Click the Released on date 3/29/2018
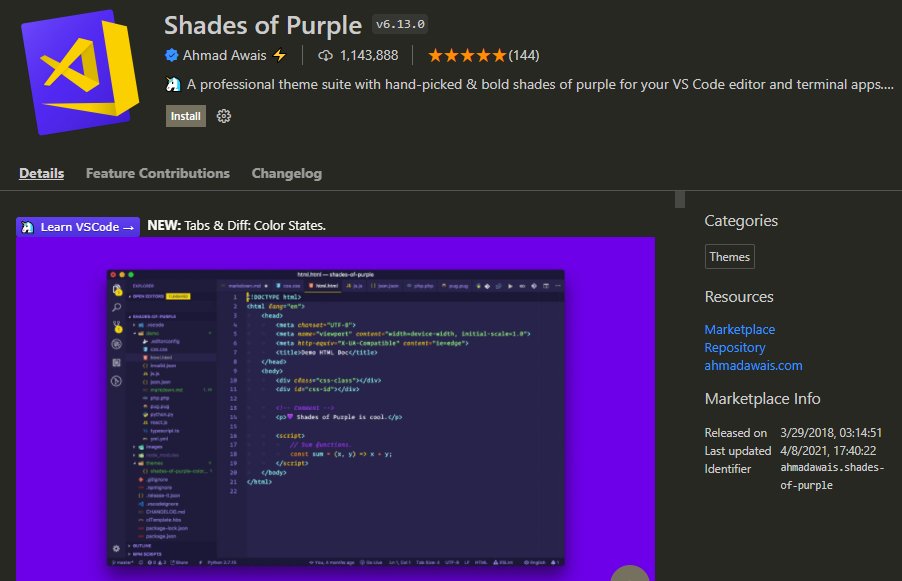This screenshot has height=581, width=902. point(831,433)
